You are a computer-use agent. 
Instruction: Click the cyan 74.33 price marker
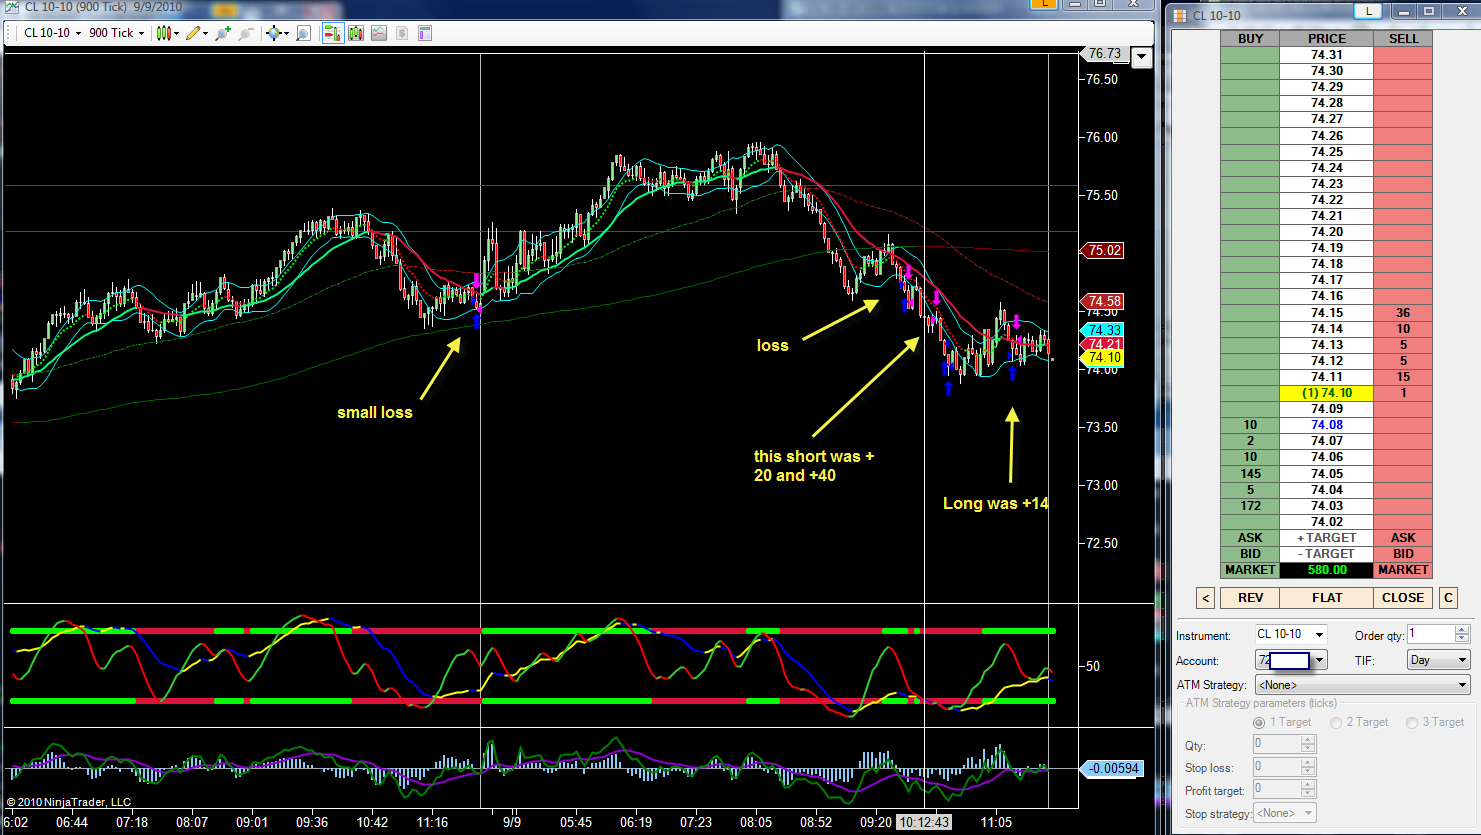[1103, 330]
